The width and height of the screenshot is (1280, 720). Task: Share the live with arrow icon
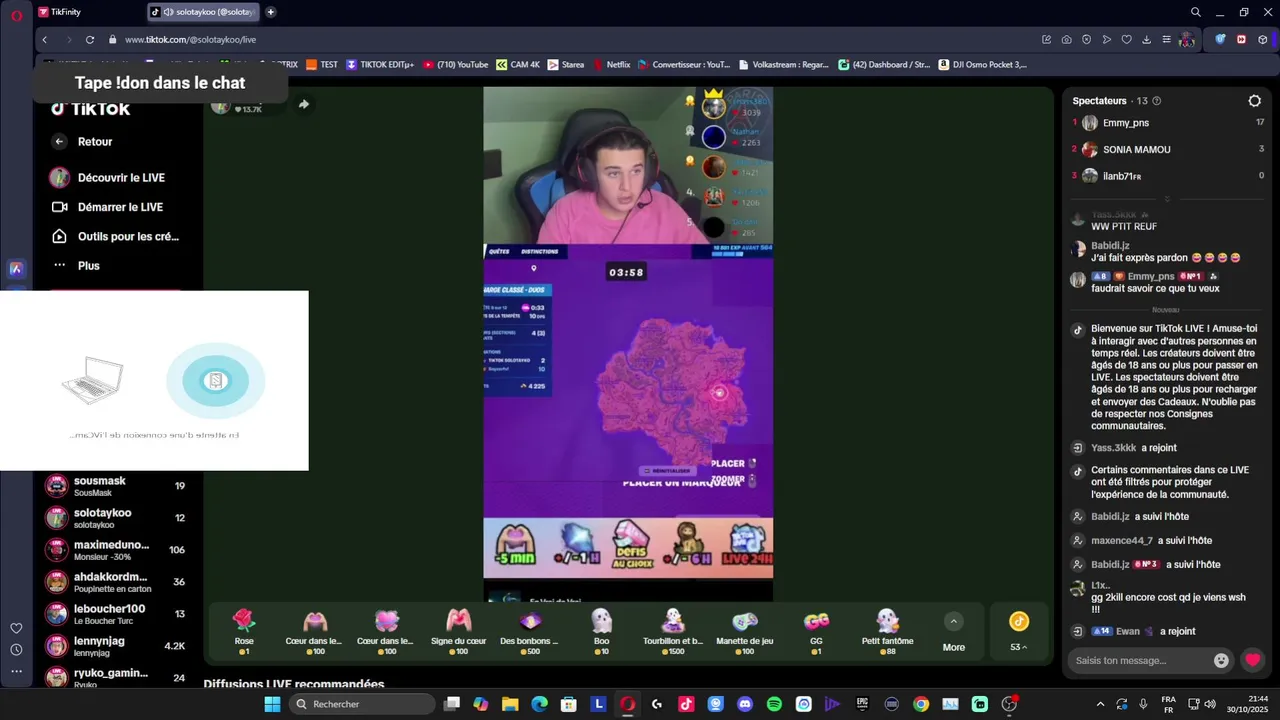tap(303, 104)
